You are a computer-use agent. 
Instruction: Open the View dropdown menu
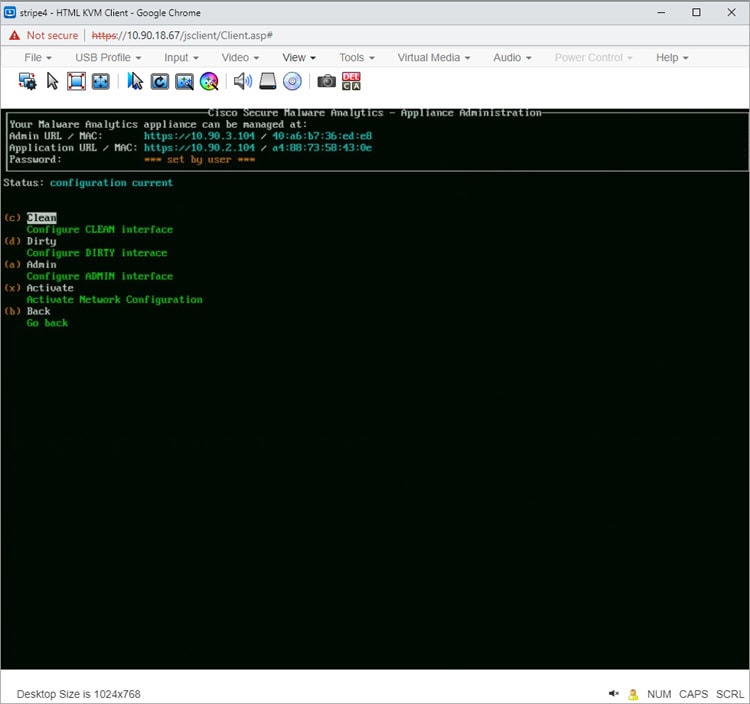pyautogui.click(x=299, y=57)
